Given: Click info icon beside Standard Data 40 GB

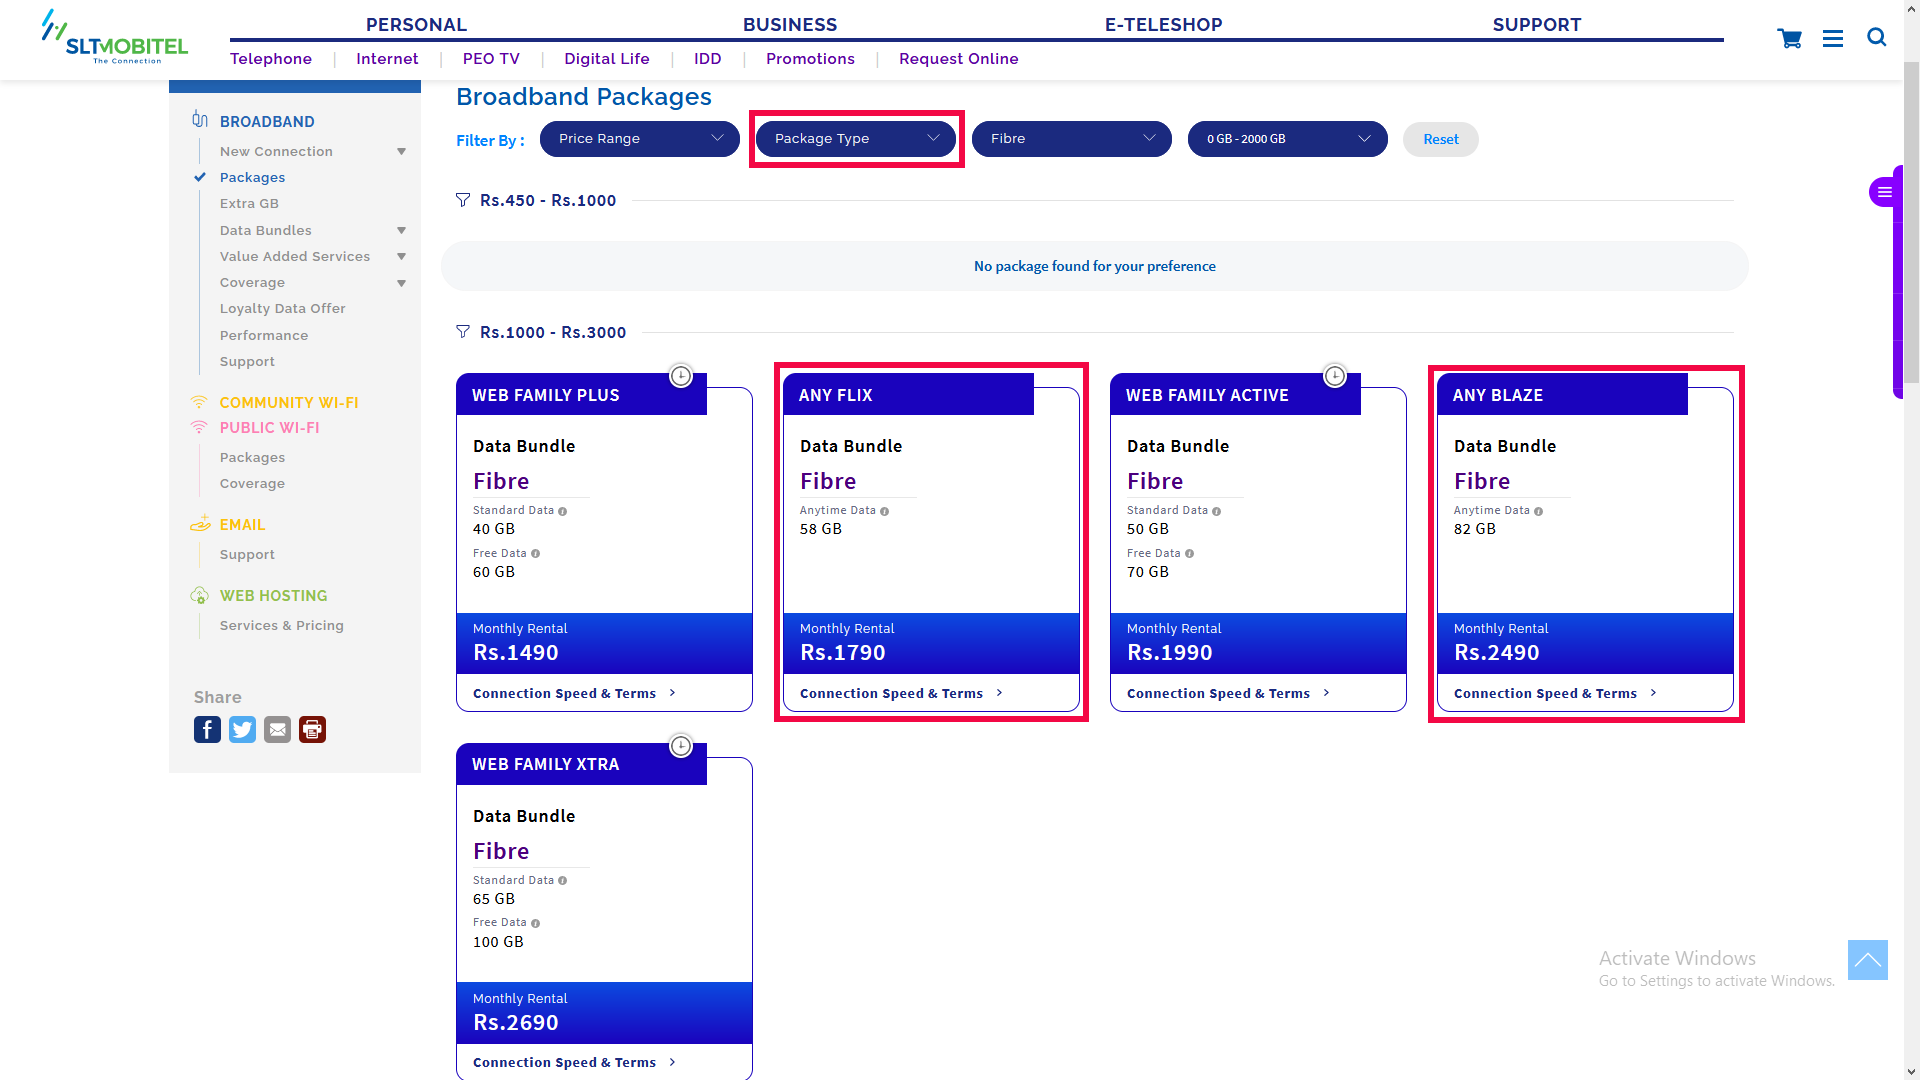Looking at the screenshot, I should tap(562, 511).
